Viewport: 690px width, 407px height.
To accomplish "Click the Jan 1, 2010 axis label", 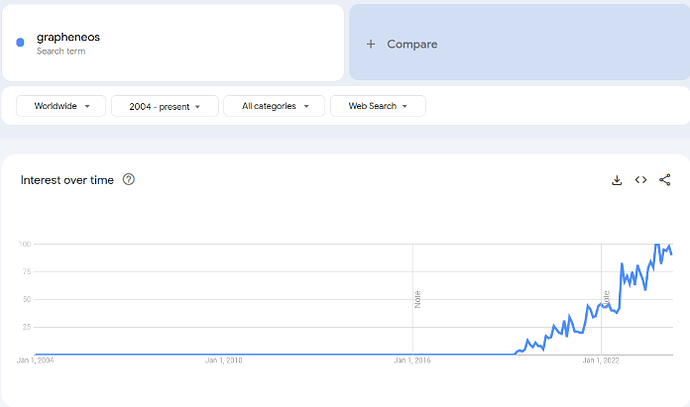I will [x=224, y=360].
